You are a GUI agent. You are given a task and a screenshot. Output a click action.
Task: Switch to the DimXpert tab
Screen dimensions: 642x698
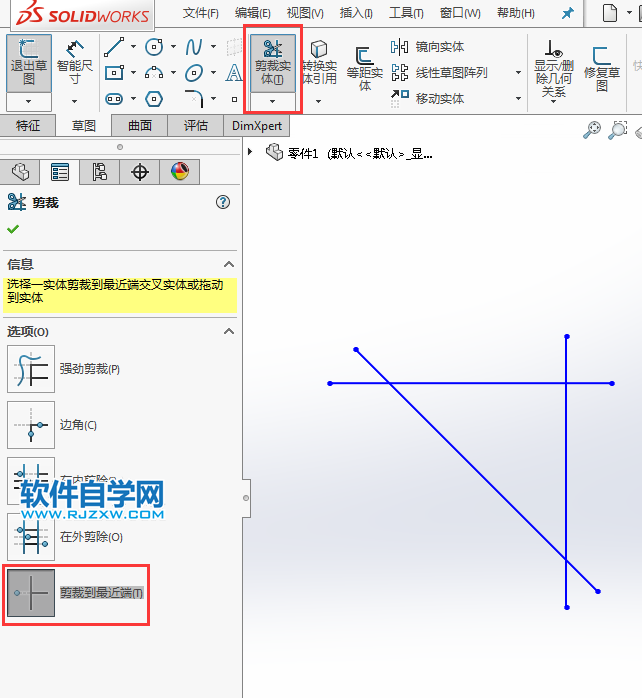(257, 126)
